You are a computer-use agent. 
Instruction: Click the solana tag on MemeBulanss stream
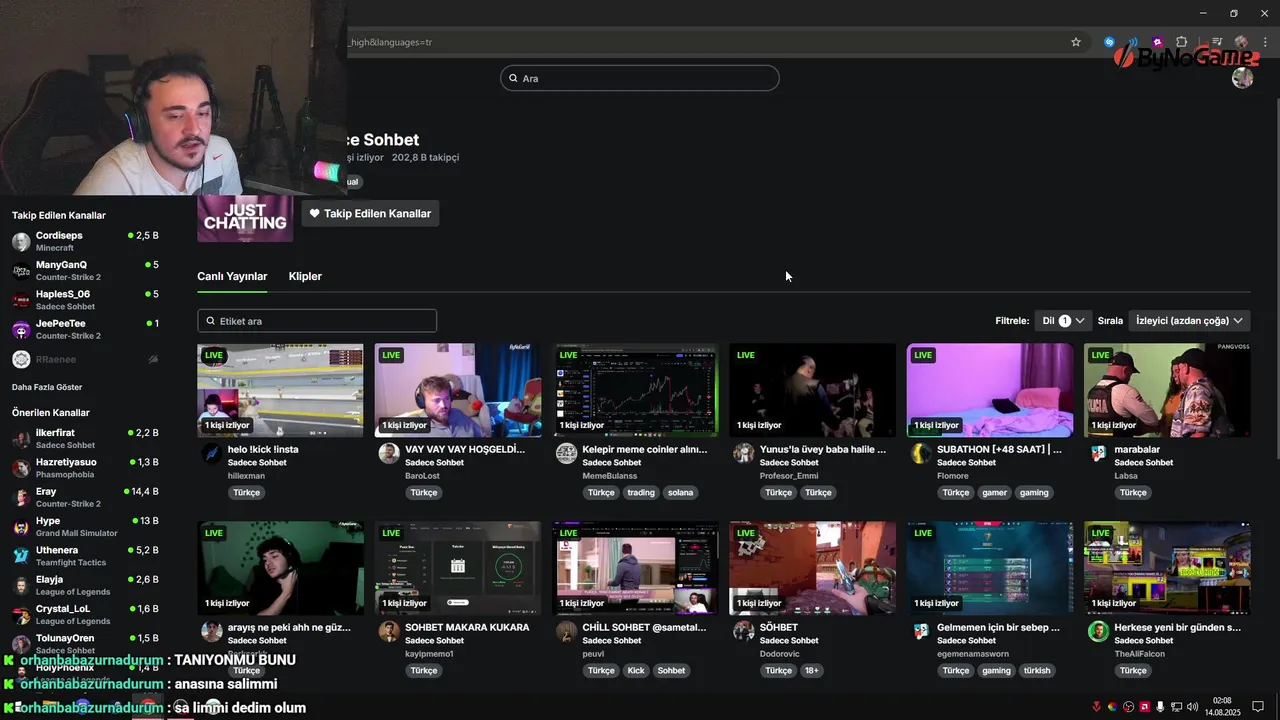[680, 492]
